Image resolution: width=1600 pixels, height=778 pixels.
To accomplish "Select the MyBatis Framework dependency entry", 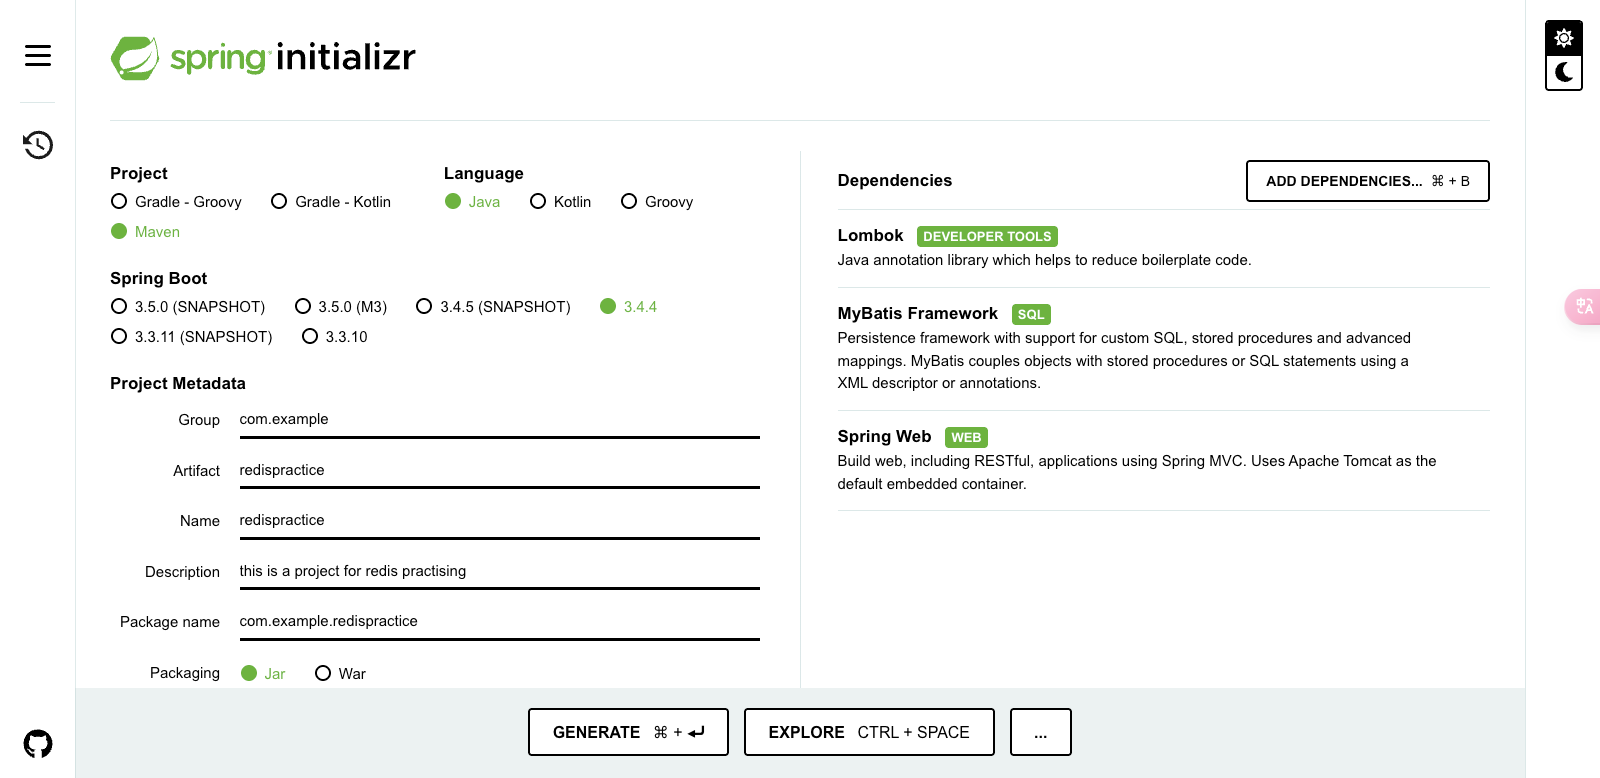I will coord(1164,348).
